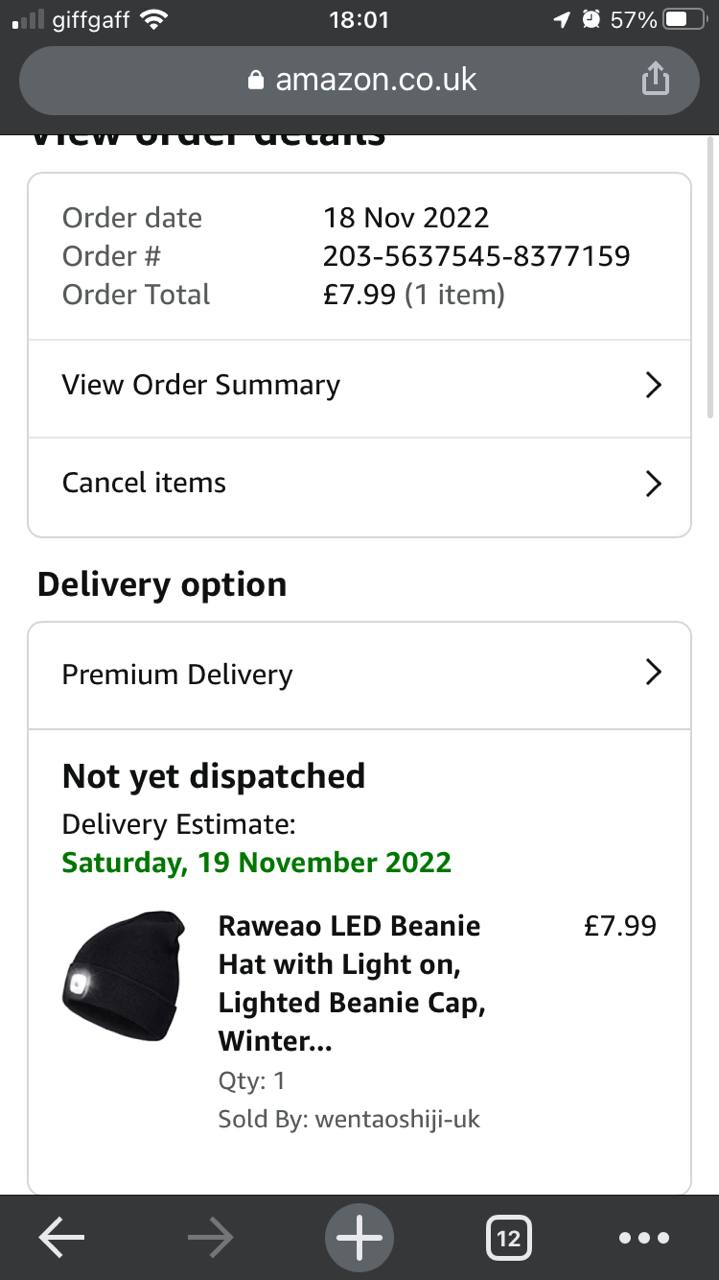Expand Premium Delivery chevron
Image resolution: width=719 pixels, height=1280 pixels.
click(653, 672)
